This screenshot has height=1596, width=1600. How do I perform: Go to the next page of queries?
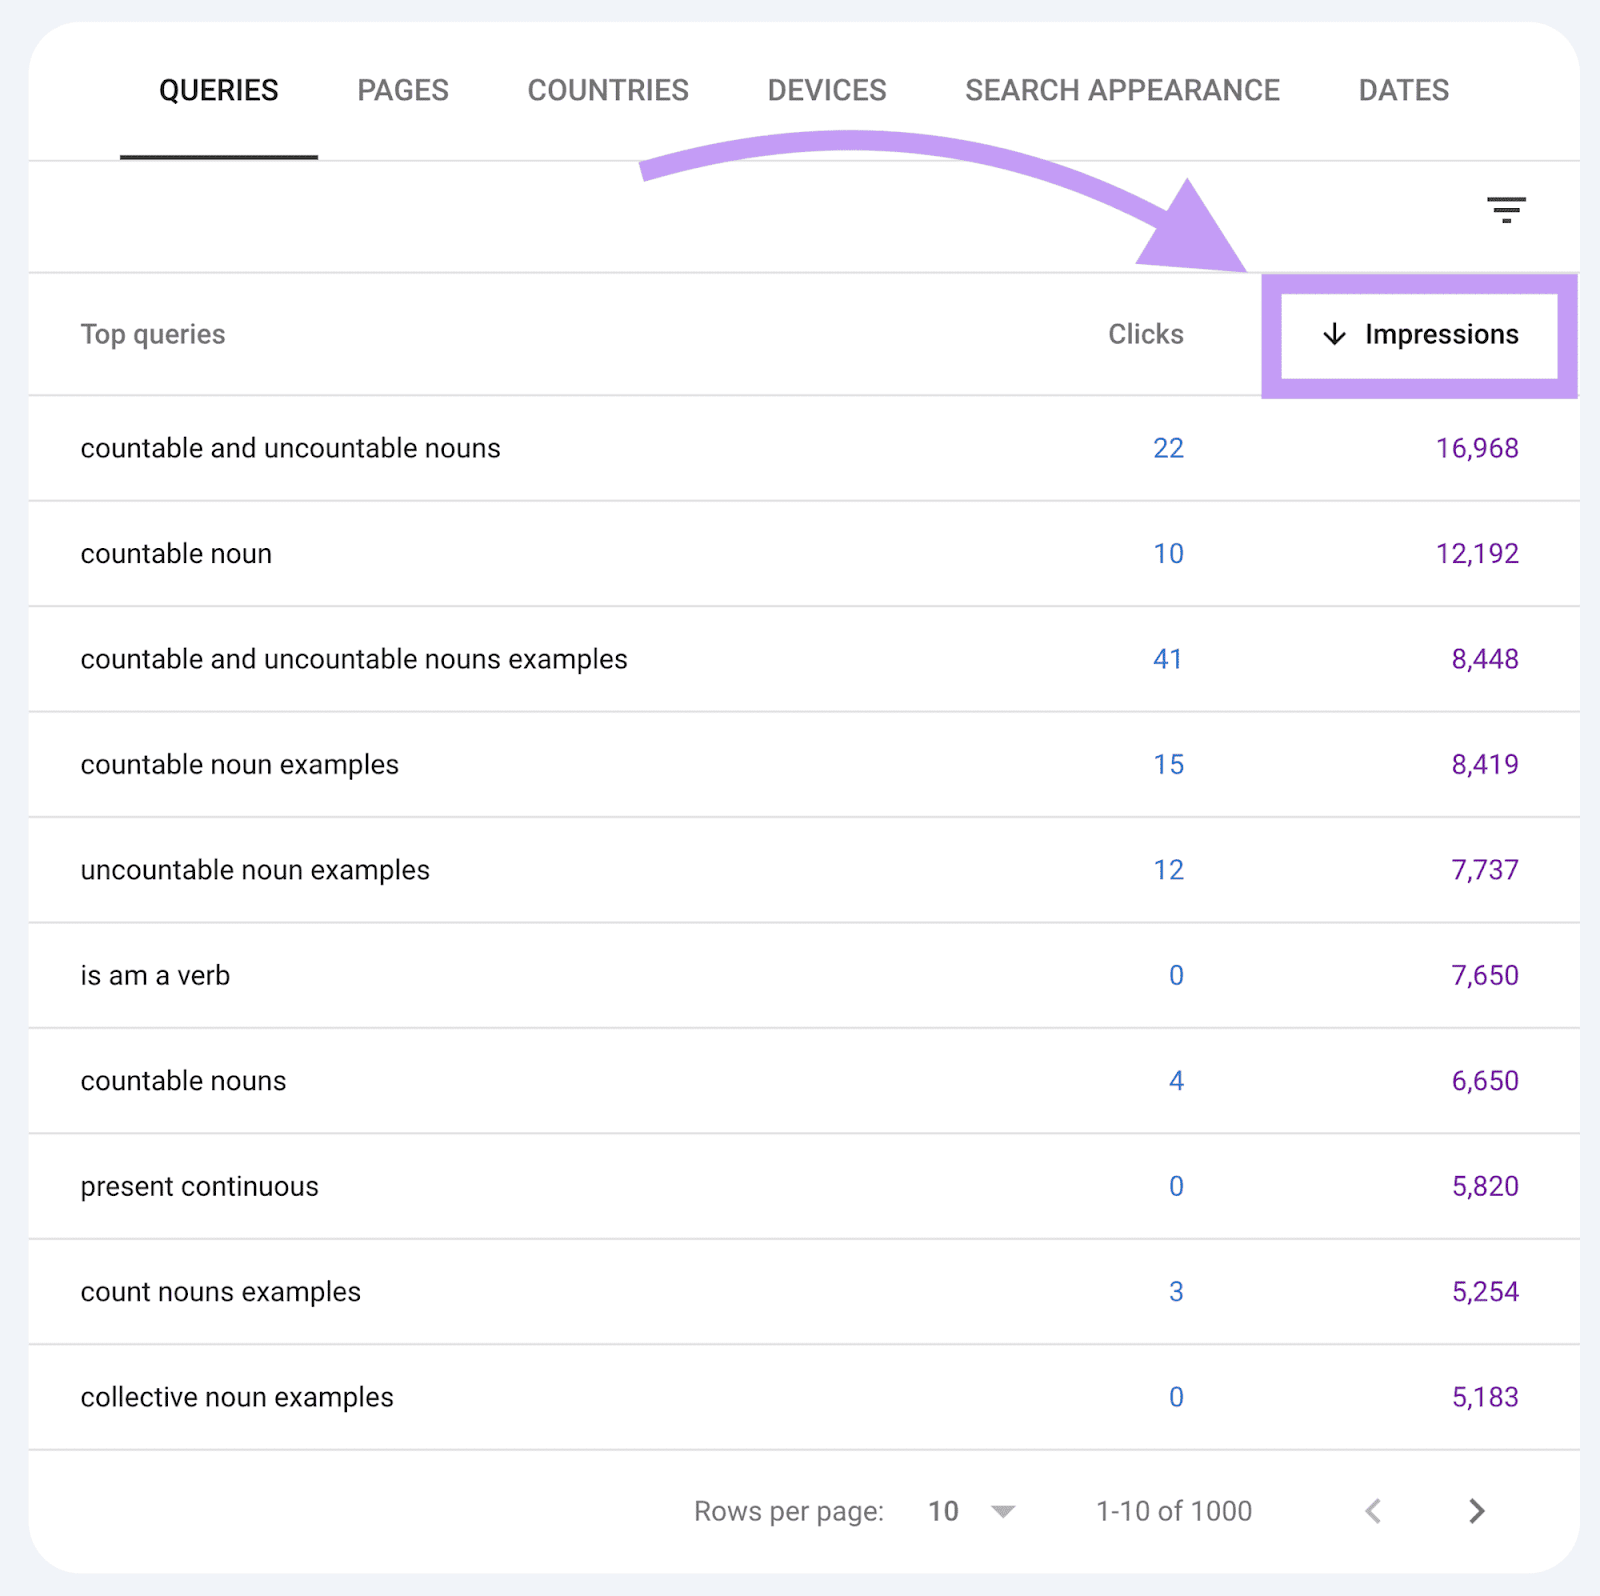pos(1475,1511)
